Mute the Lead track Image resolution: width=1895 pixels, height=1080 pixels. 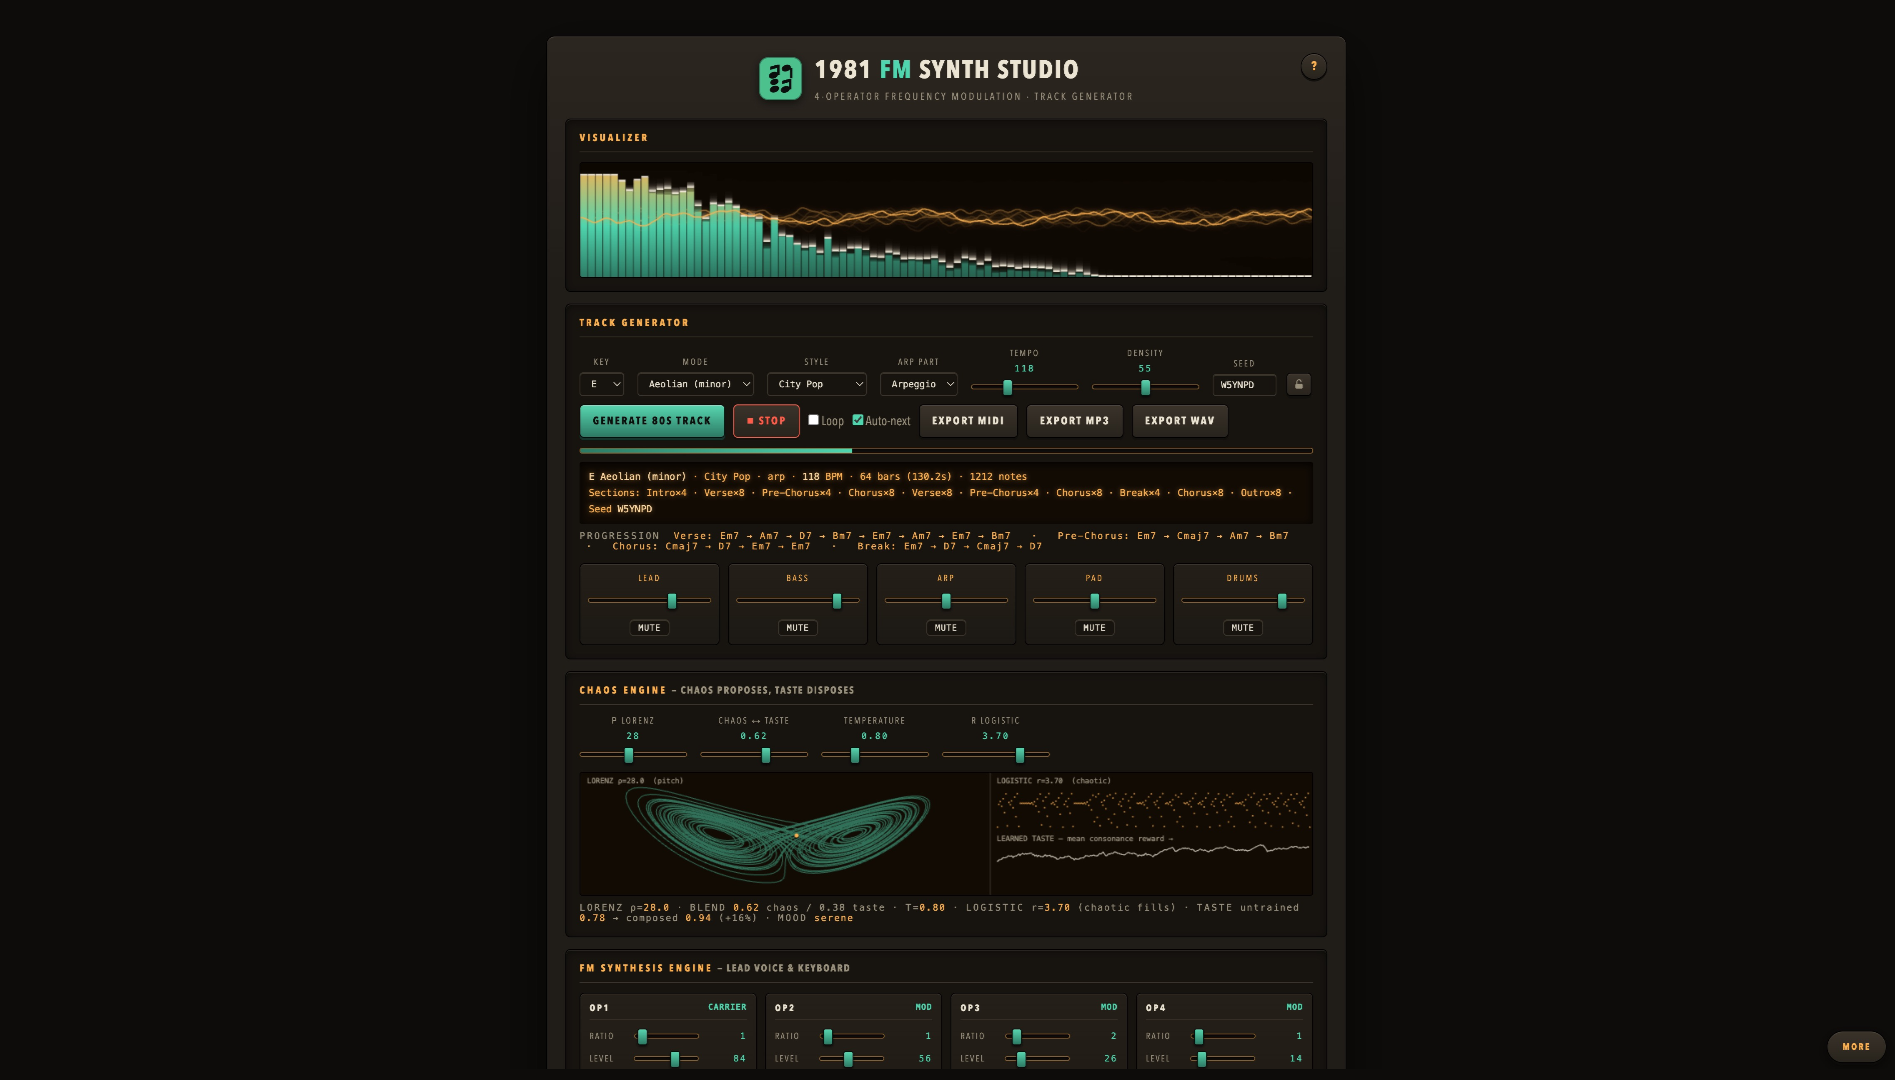point(649,628)
